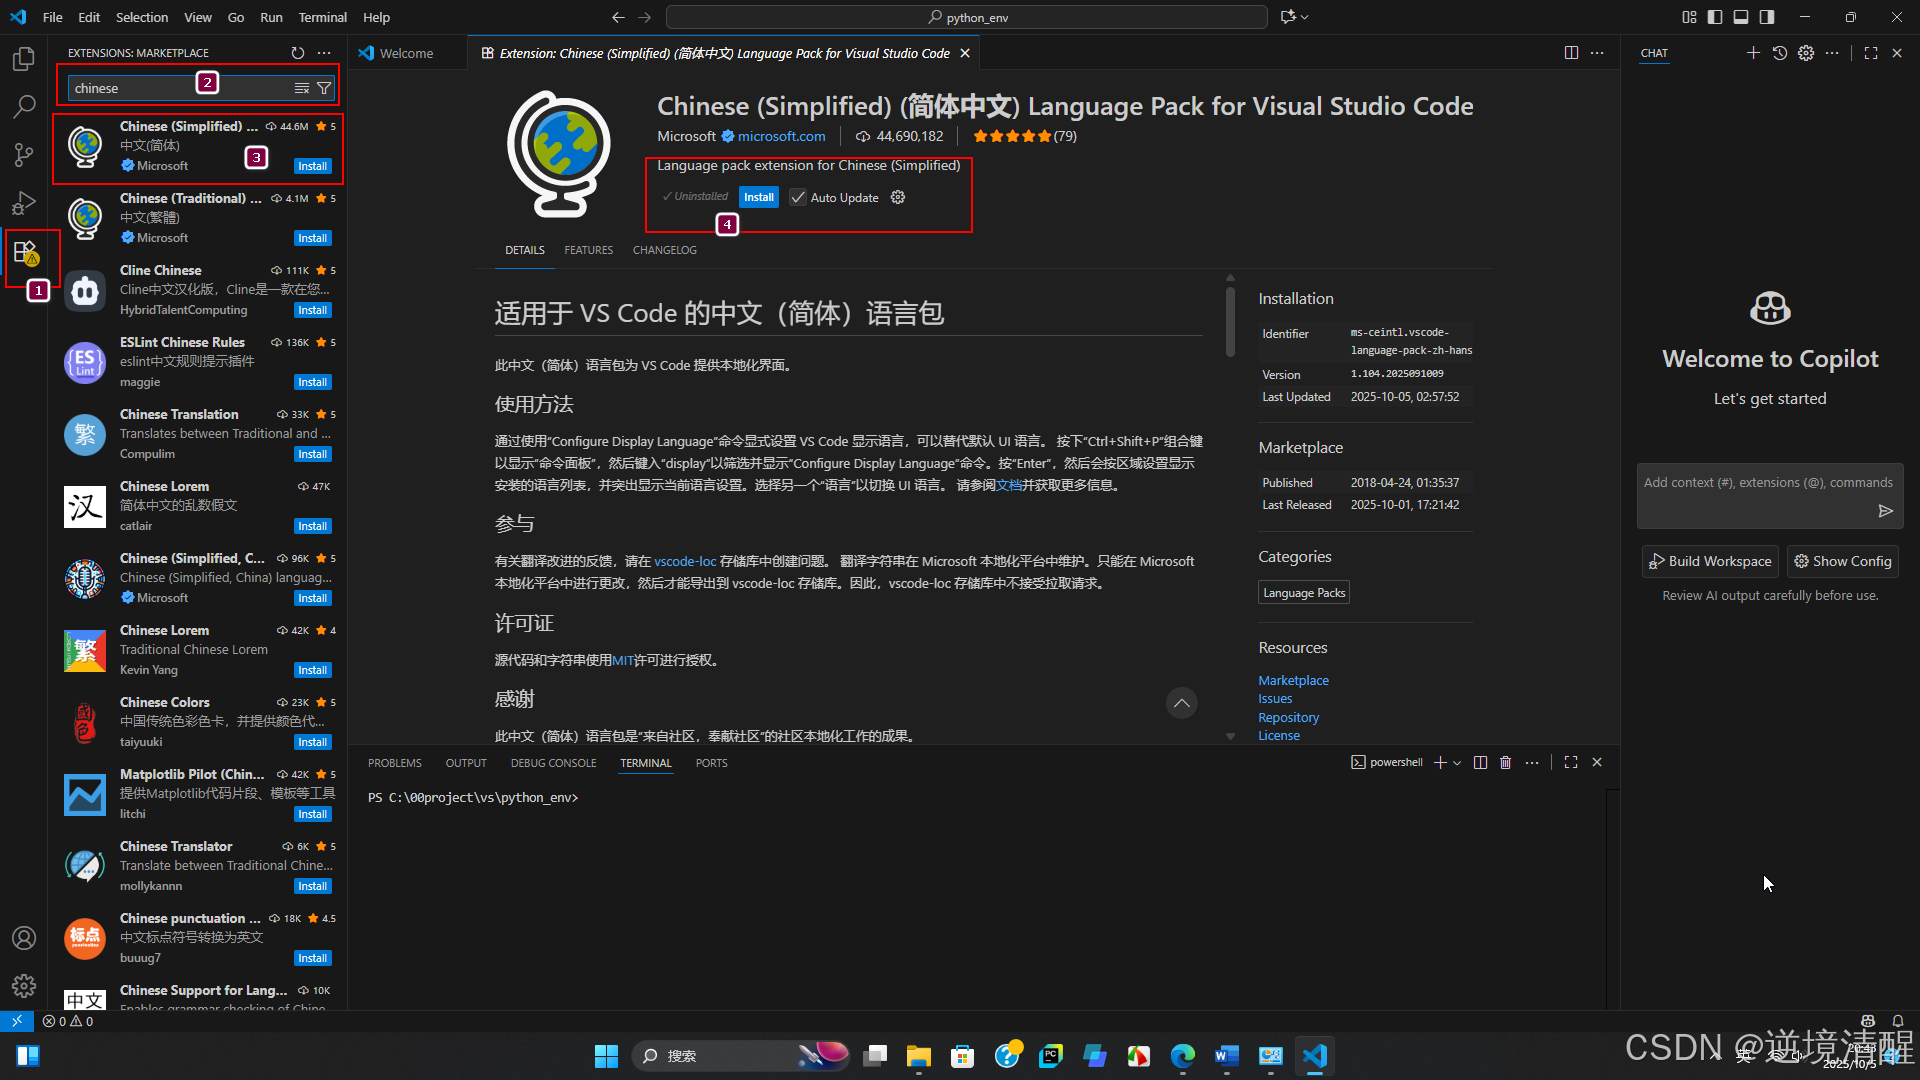Open the Run and Debug view
Image resolution: width=1920 pixels, height=1080 pixels.
coord(24,203)
